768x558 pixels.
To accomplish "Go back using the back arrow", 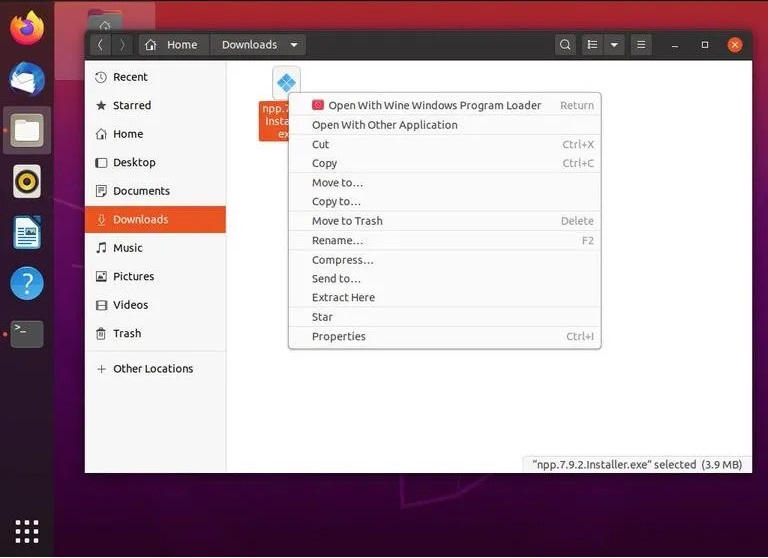I will tap(100, 45).
